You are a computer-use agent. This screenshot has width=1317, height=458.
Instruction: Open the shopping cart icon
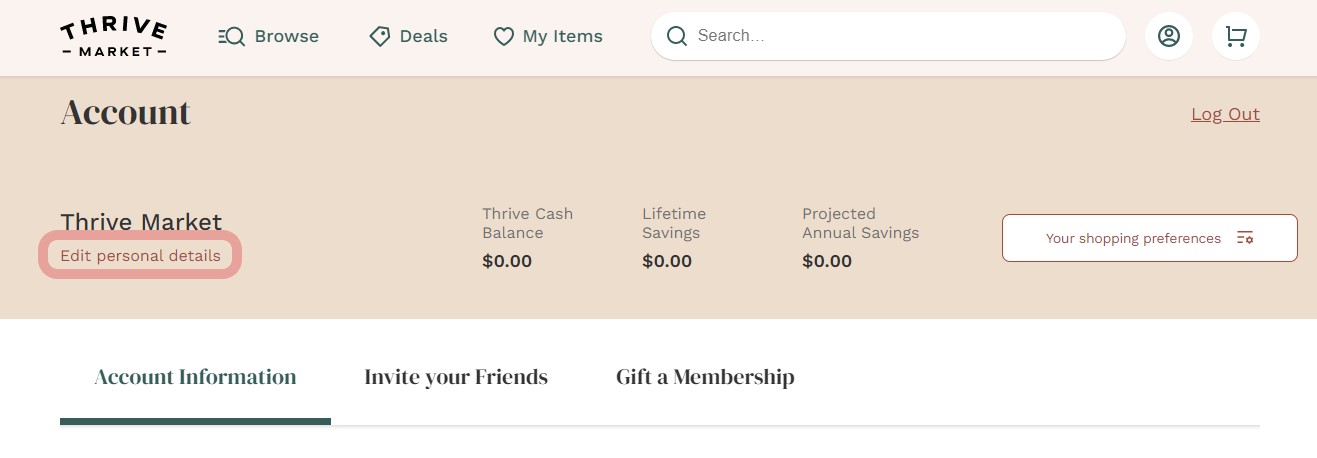(1236, 36)
